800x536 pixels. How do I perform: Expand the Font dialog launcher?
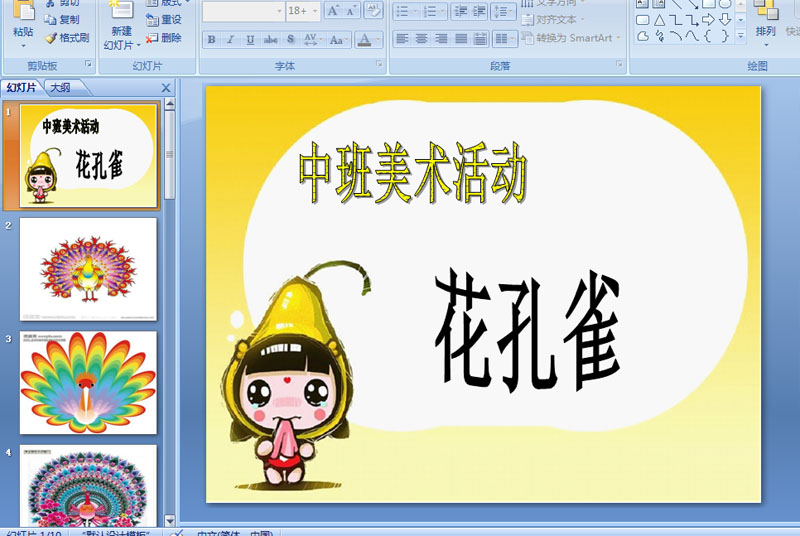pyautogui.click(x=379, y=64)
